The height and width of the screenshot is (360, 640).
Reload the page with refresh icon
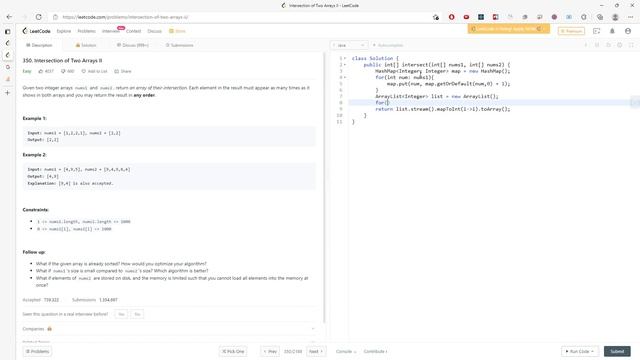point(38,17)
